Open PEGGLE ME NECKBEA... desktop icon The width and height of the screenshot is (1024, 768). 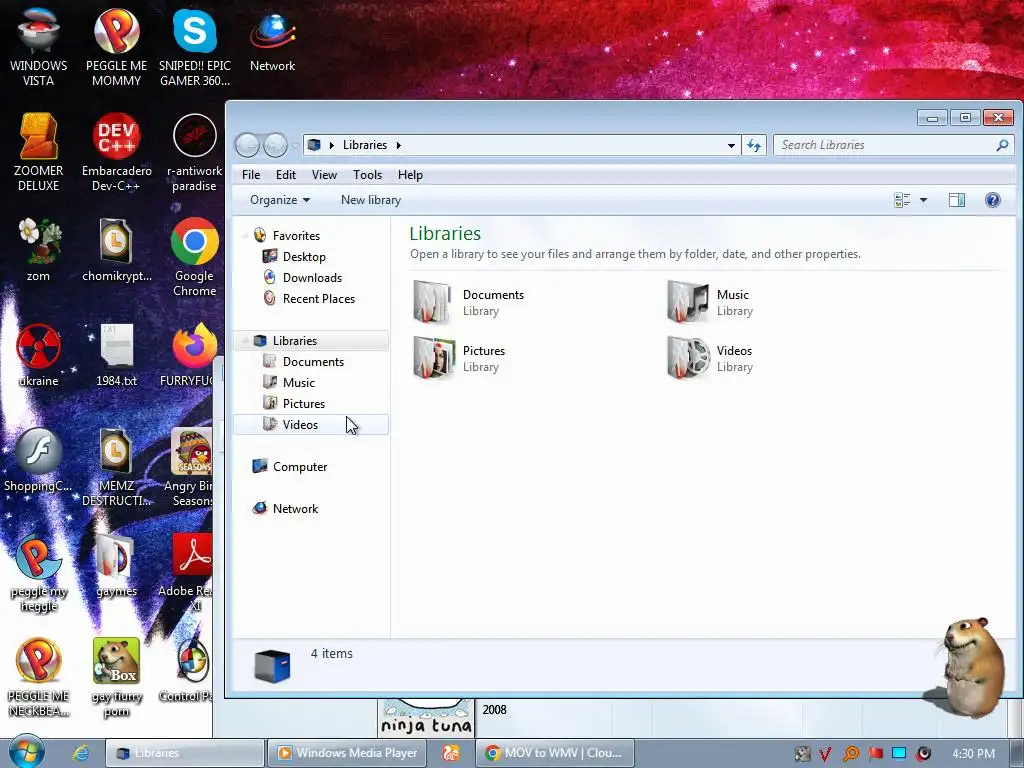click(x=39, y=677)
